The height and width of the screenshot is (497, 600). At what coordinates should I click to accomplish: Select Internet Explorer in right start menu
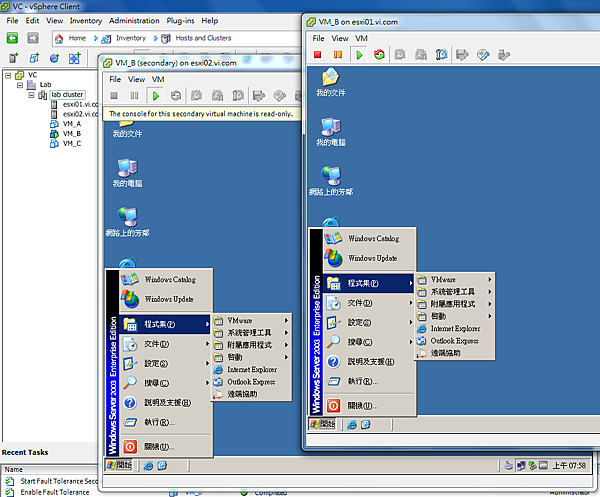tap(454, 328)
